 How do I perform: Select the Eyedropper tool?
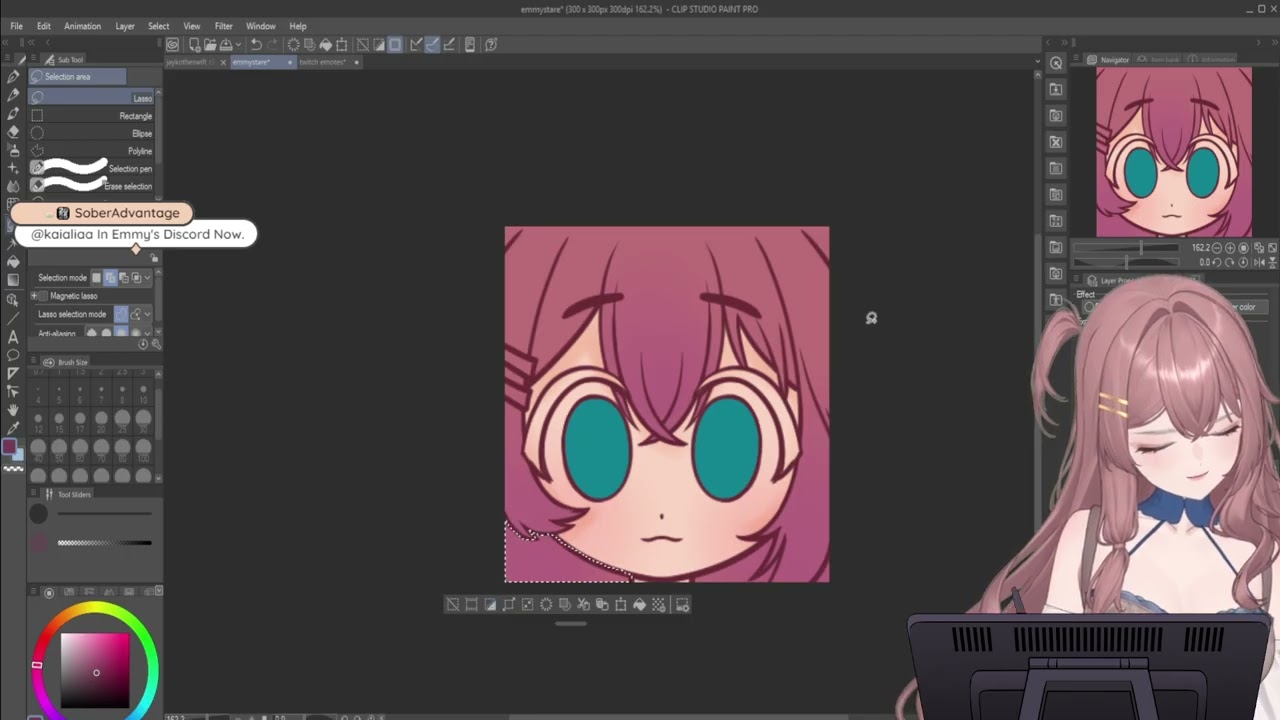click(13, 428)
